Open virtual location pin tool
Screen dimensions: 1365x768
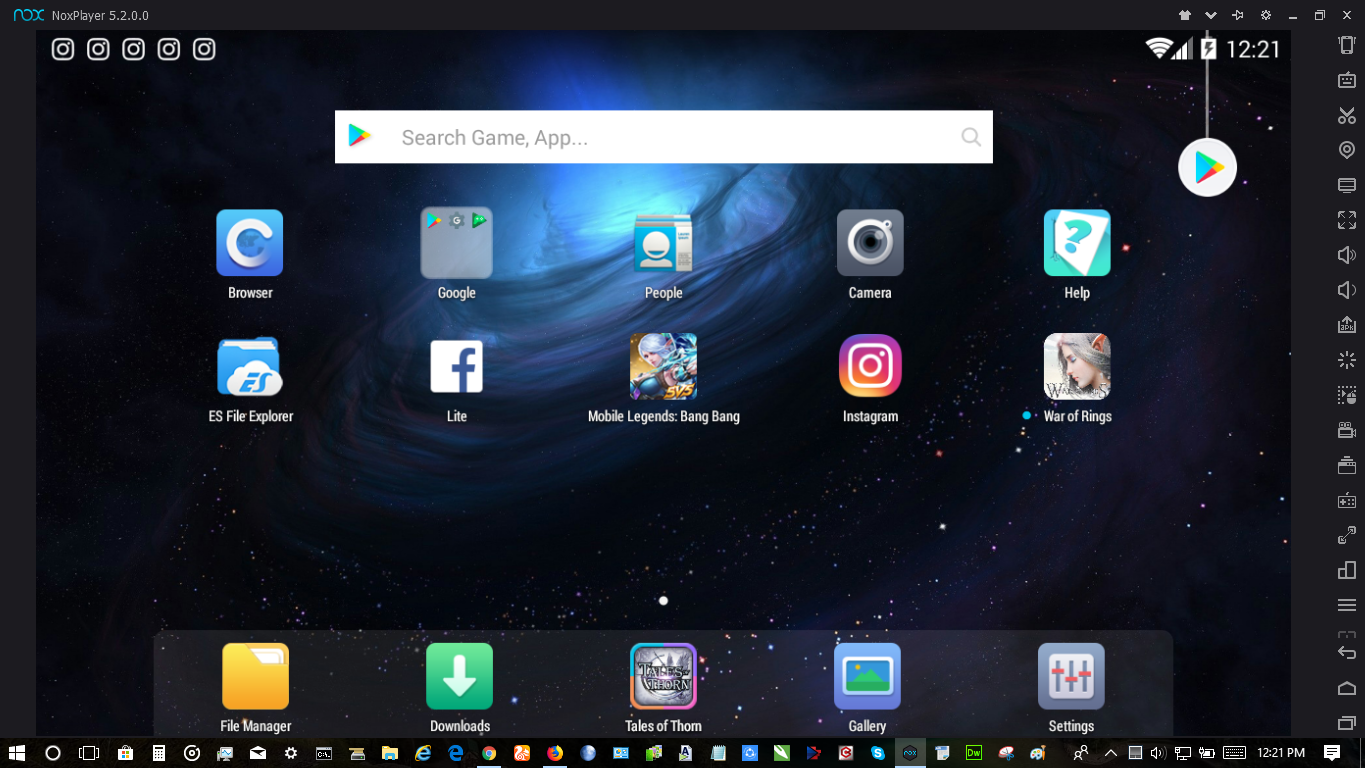tap(1347, 150)
